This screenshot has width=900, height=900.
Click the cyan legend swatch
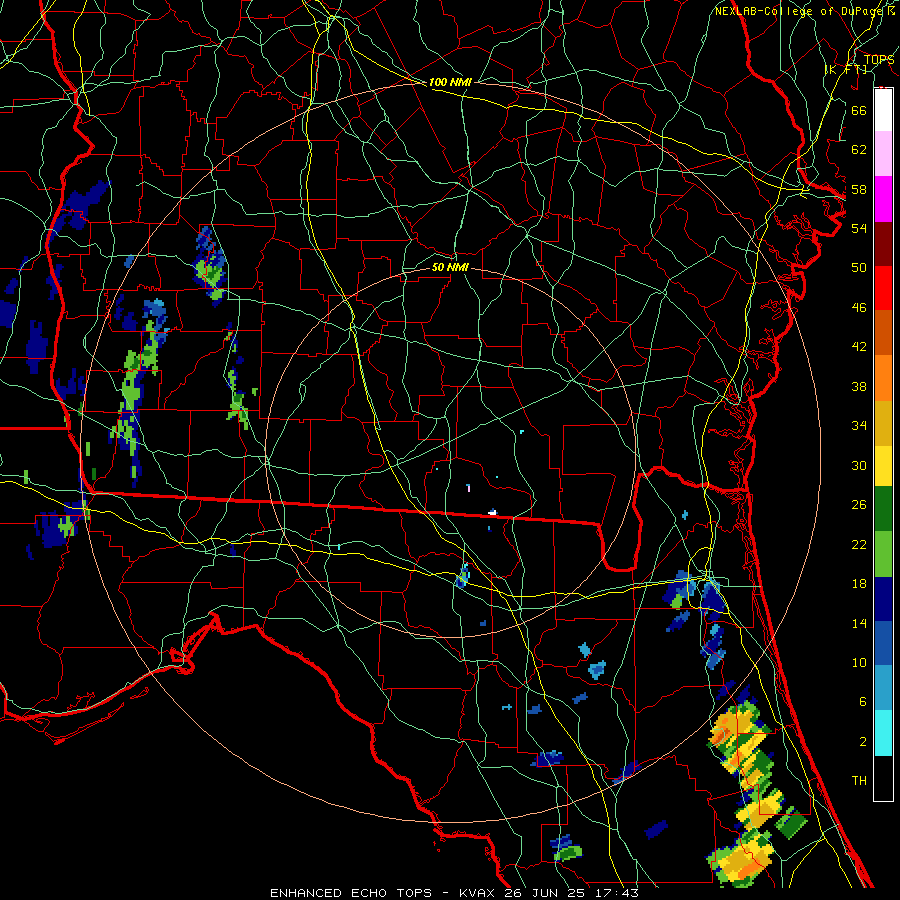click(x=883, y=732)
